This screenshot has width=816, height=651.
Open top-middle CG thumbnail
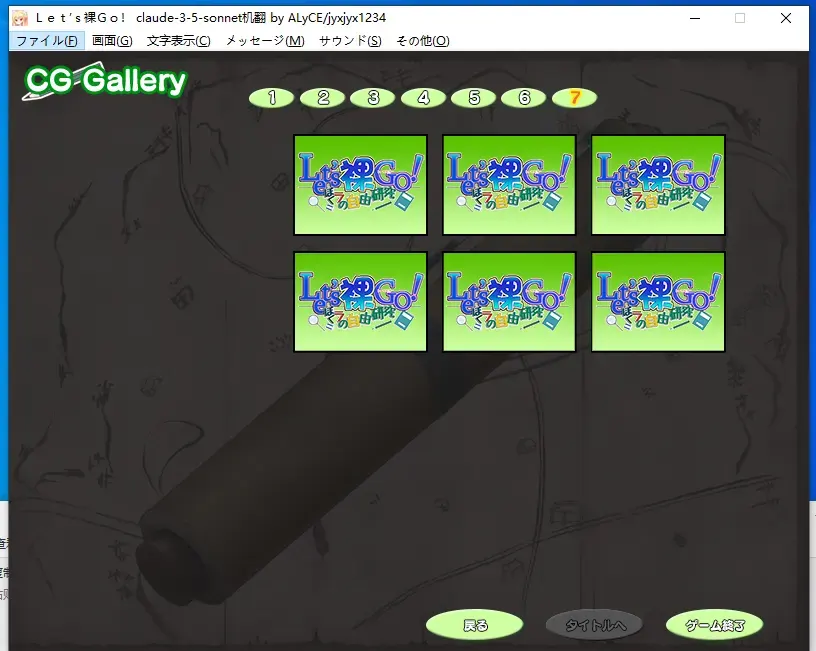click(509, 185)
